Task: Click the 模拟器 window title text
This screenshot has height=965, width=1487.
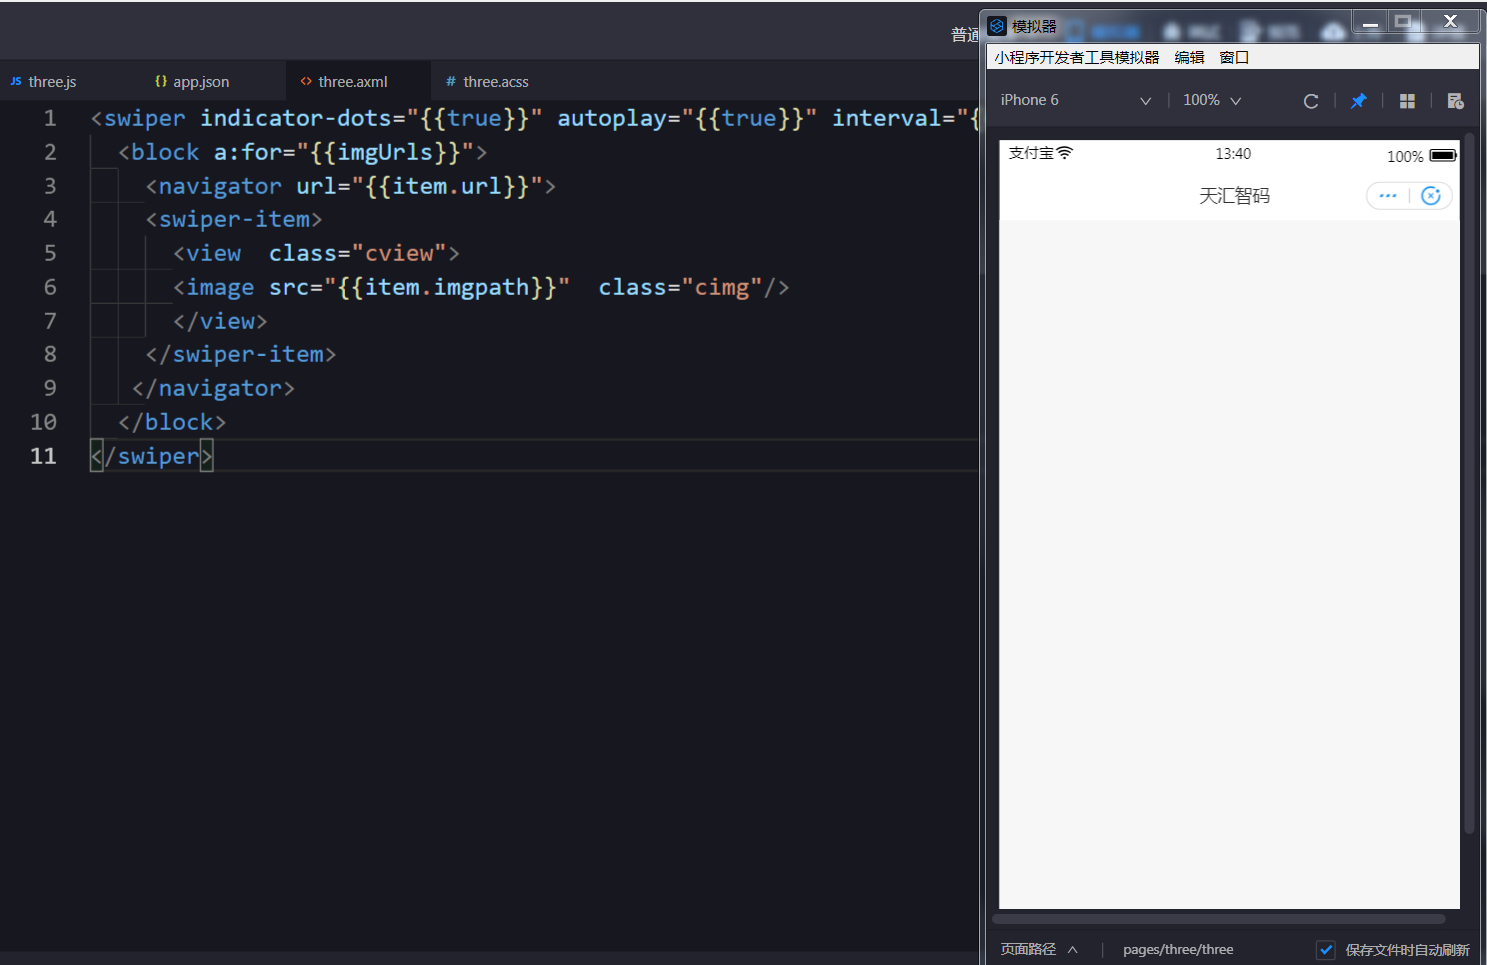Action: click(1034, 26)
